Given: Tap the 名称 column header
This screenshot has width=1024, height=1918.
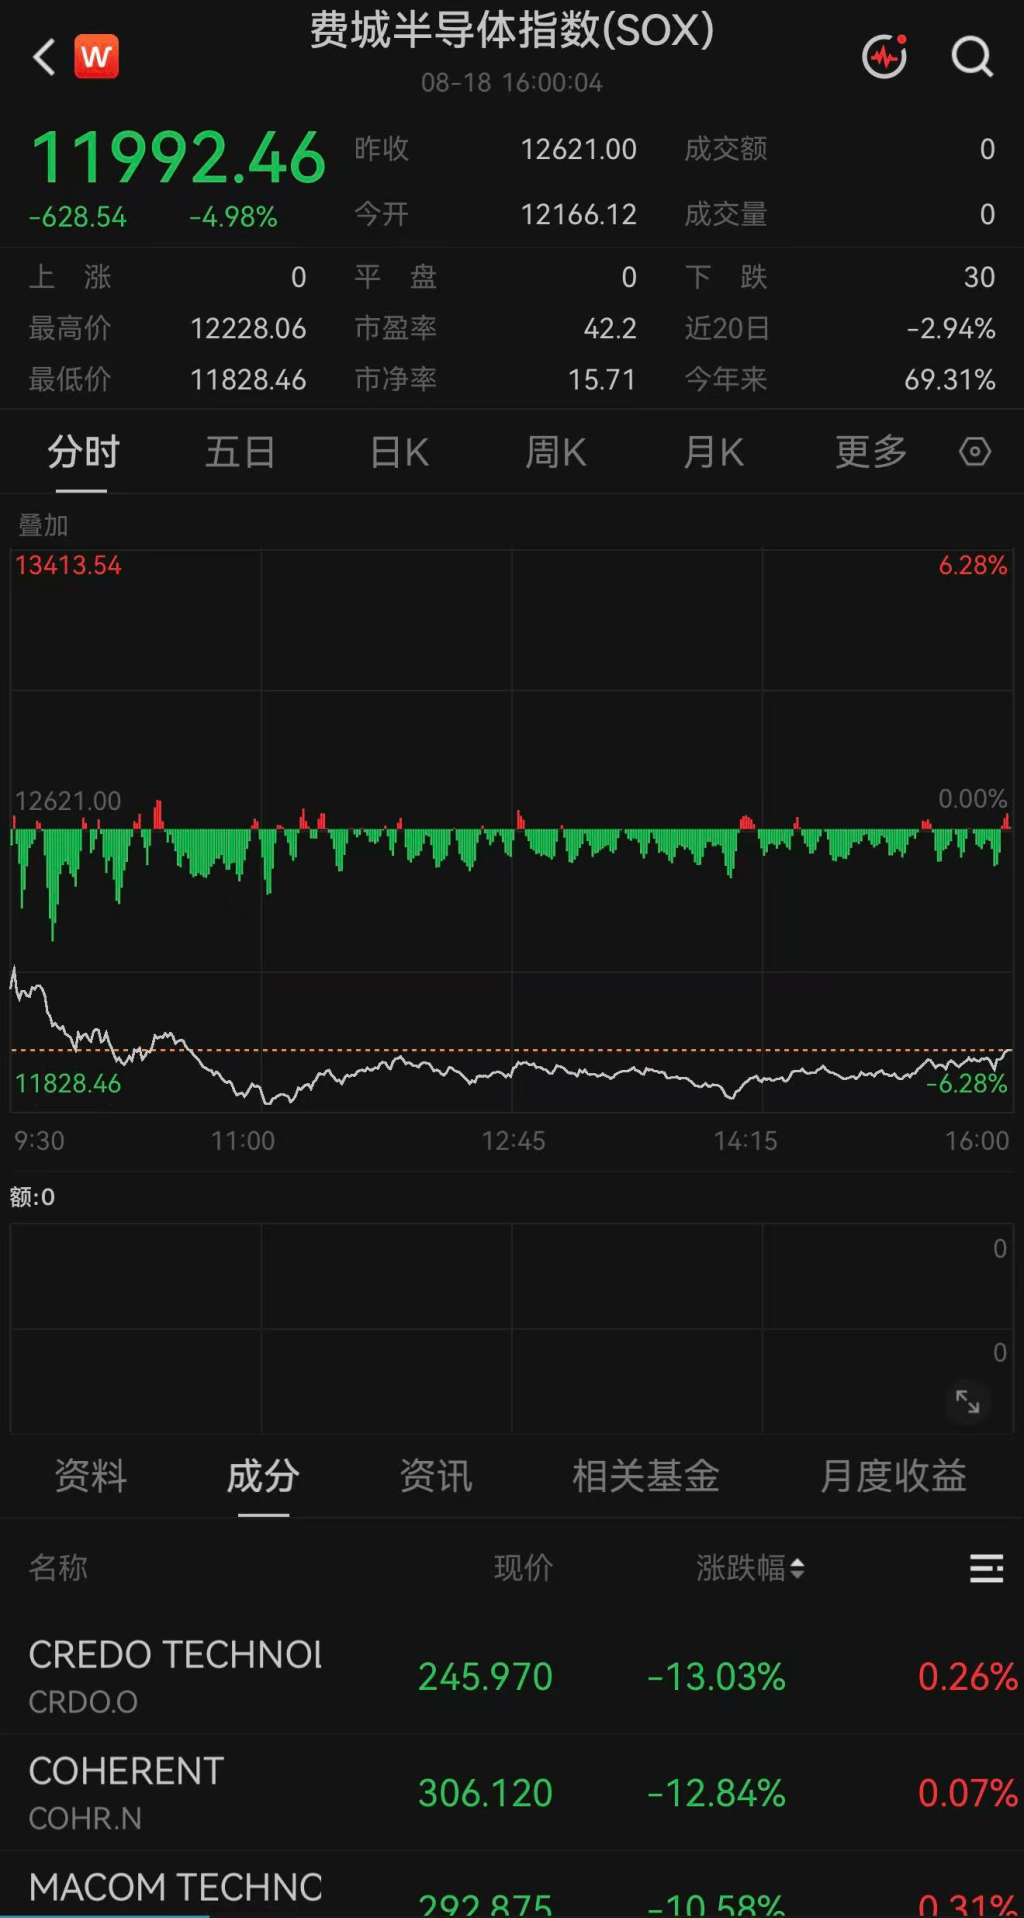Looking at the screenshot, I should coord(58,1568).
